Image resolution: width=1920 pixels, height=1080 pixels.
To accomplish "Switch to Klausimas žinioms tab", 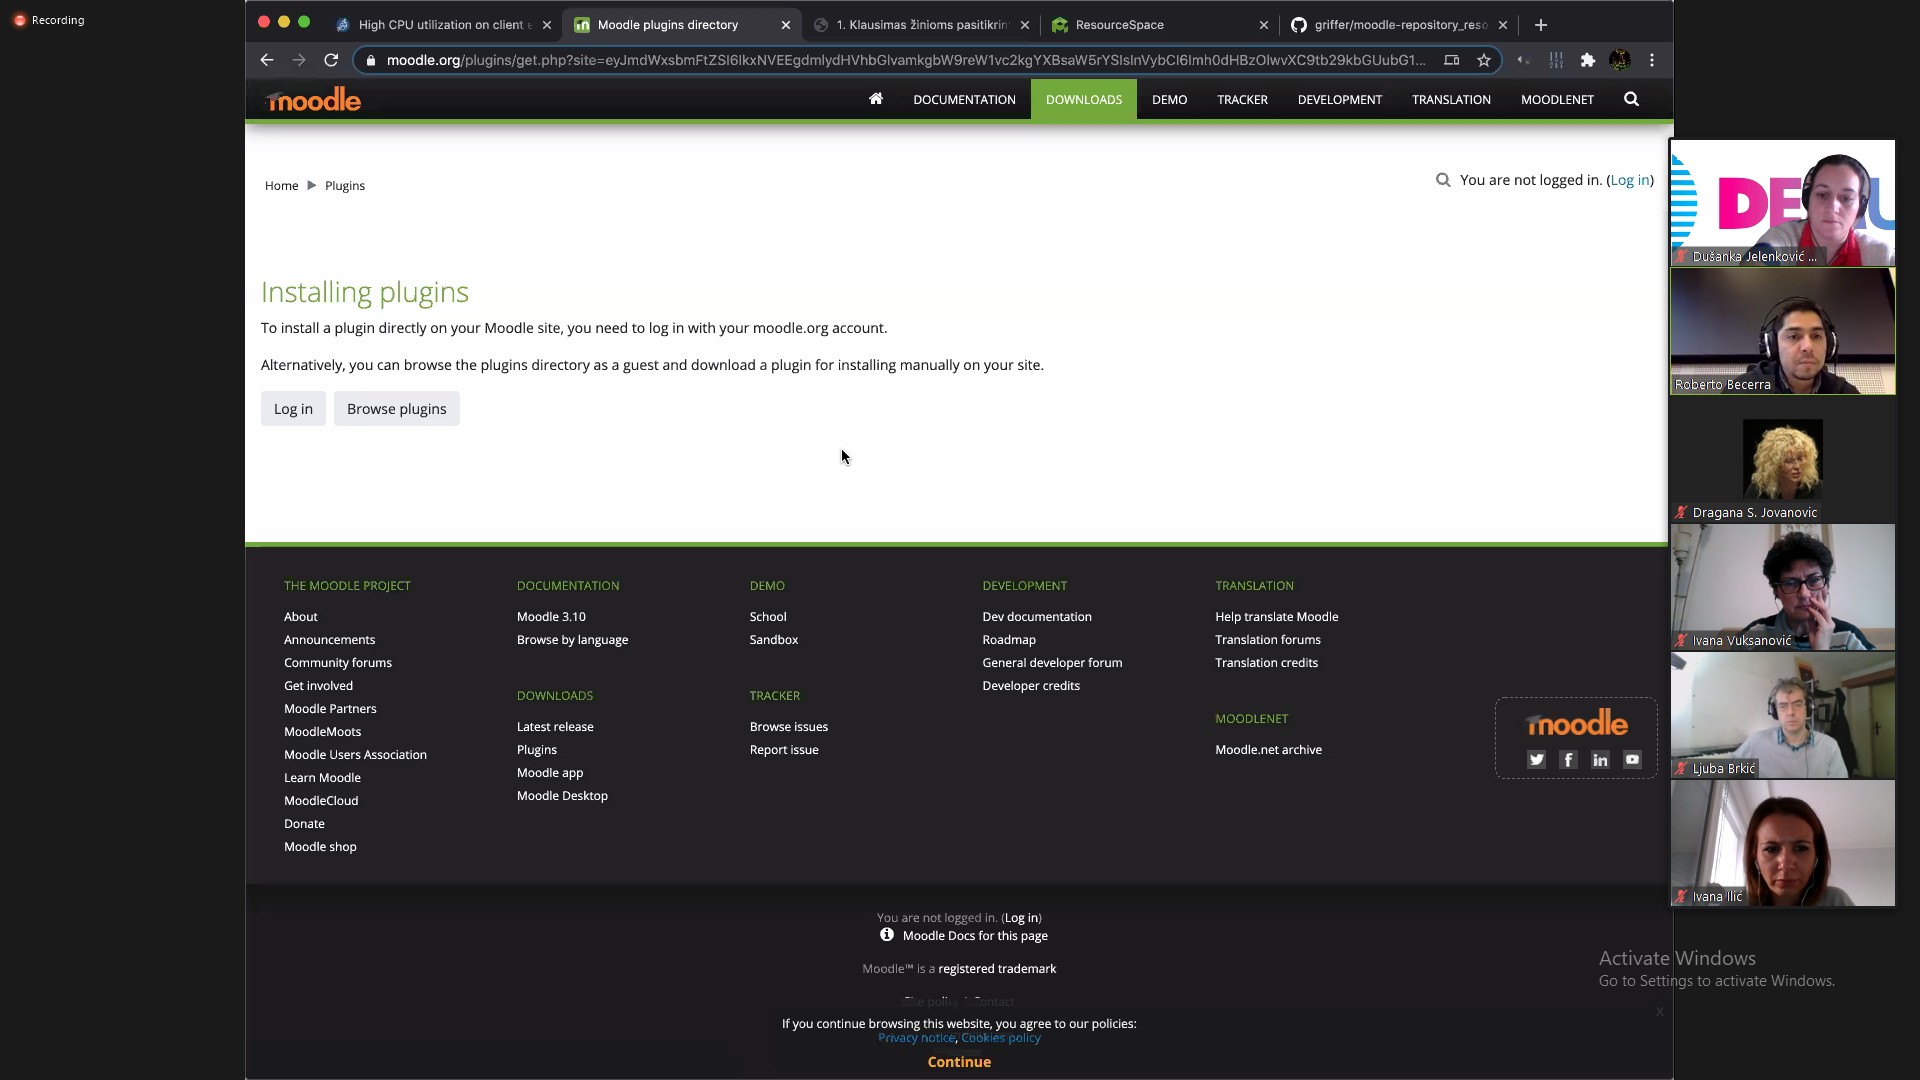I will tap(921, 25).
